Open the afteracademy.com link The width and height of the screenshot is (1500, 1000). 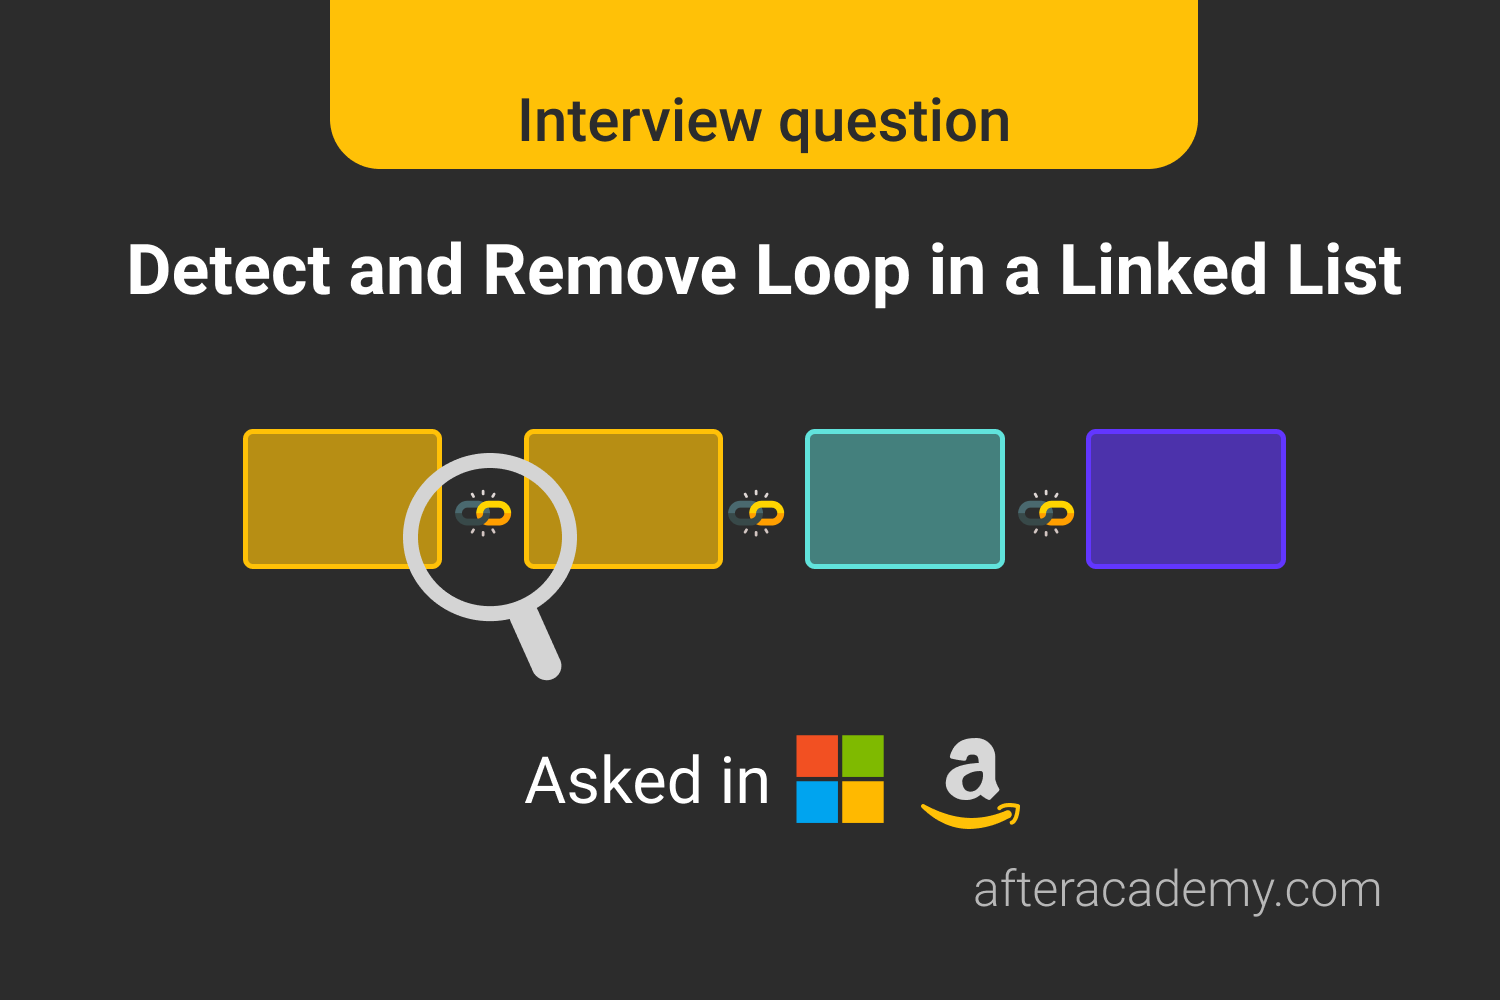coord(1177,889)
